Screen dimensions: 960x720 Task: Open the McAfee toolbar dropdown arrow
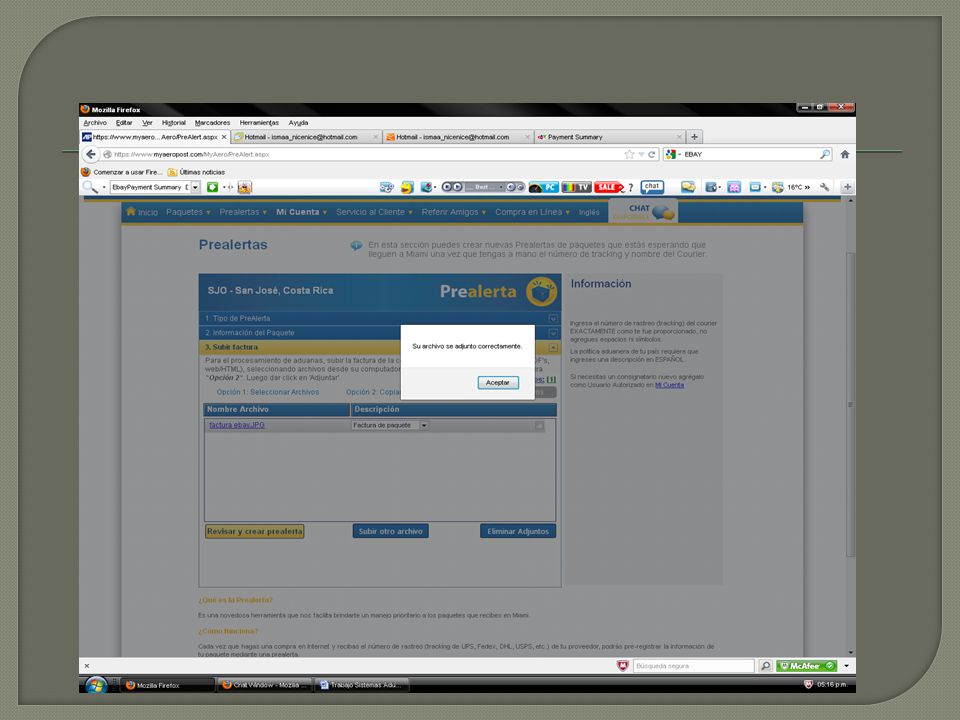846,666
